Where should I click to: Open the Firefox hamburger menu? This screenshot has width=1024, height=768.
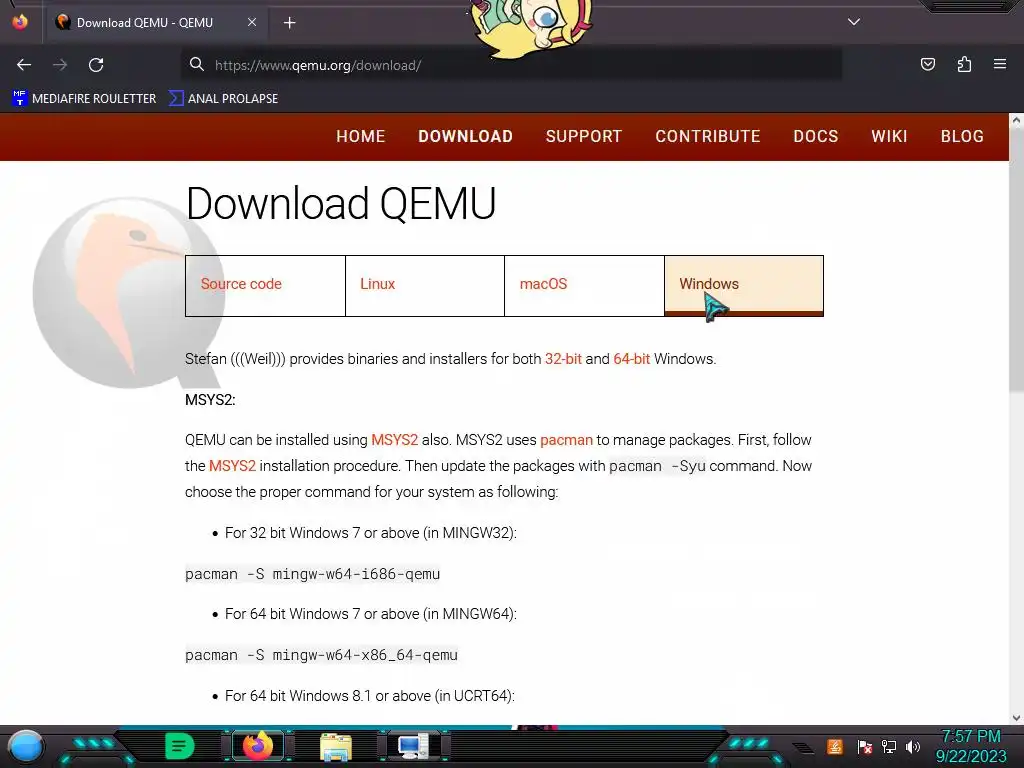tap(1000, 64)
